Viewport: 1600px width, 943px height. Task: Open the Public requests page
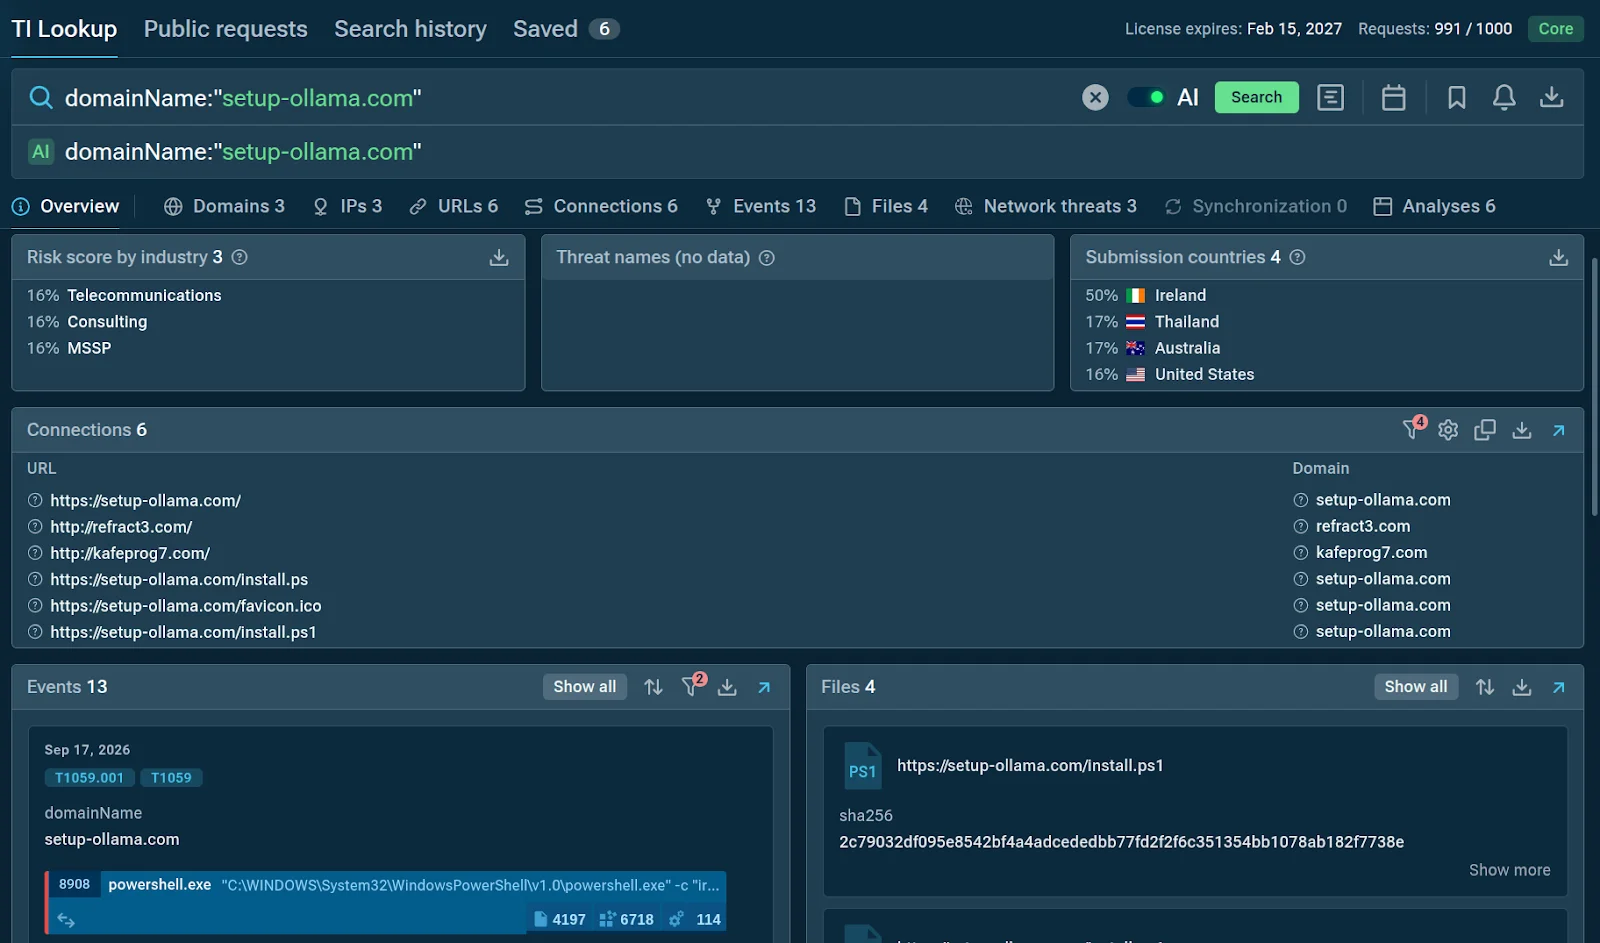click(226, 29)
